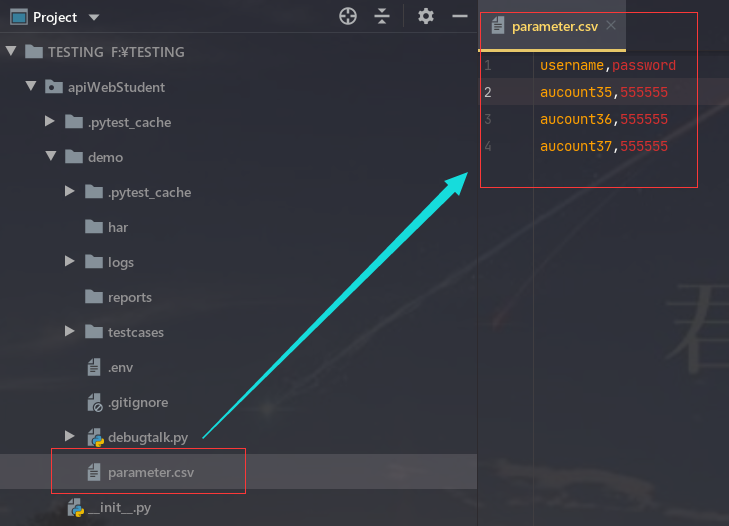Viewport: 729px width, 526px height.
Task: Close the parameter.csv tab
Action: pyautogui.click(x=611, y=26)
